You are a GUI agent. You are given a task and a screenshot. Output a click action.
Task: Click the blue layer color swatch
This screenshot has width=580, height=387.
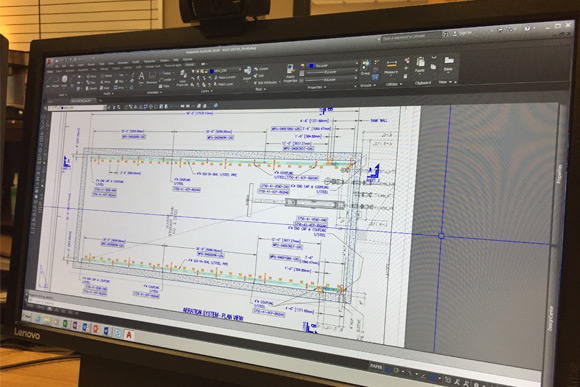212,71
